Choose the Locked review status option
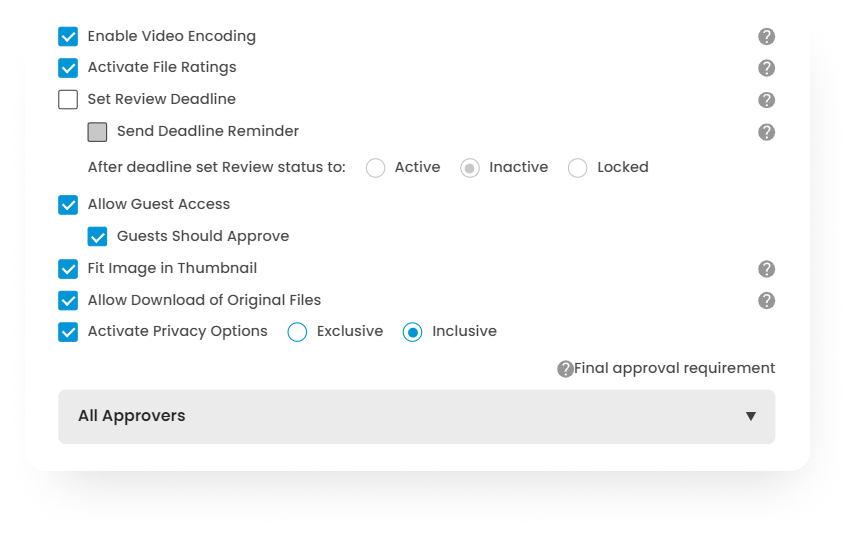 (x=578, y=168)
